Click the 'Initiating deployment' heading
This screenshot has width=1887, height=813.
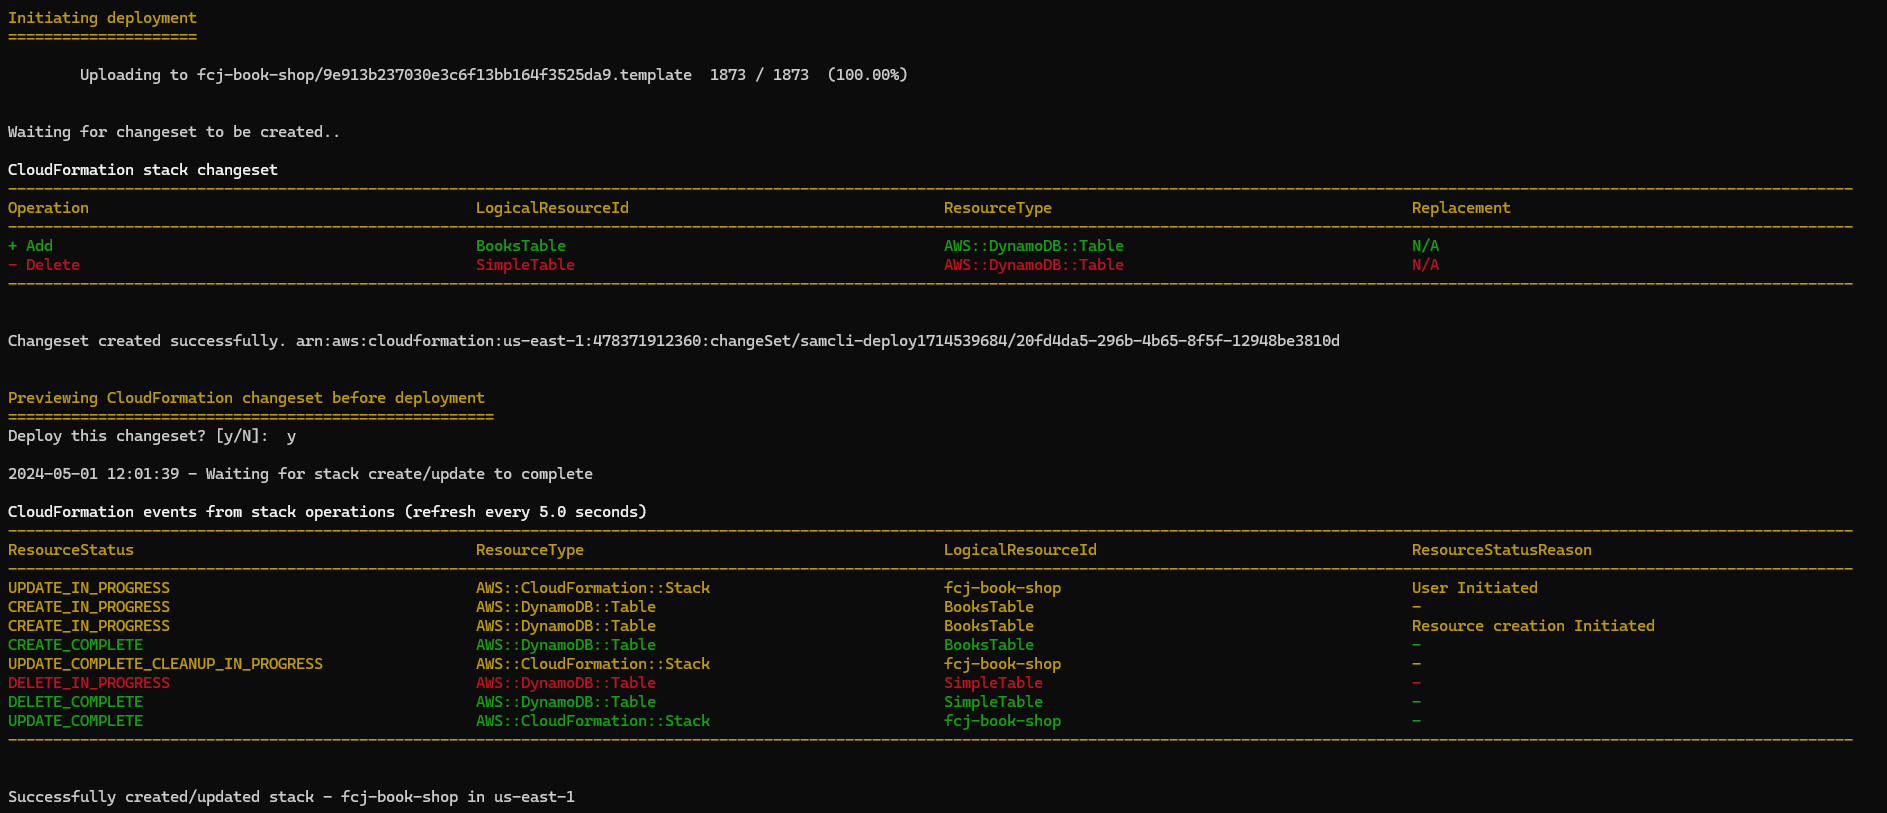coord(102,18)
